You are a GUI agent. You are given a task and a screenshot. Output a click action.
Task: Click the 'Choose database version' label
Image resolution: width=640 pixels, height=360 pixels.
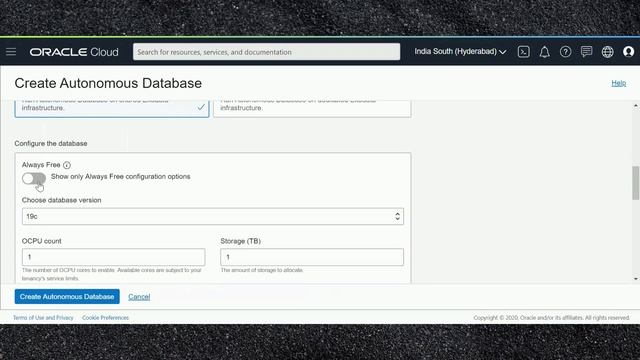point(62,200)
